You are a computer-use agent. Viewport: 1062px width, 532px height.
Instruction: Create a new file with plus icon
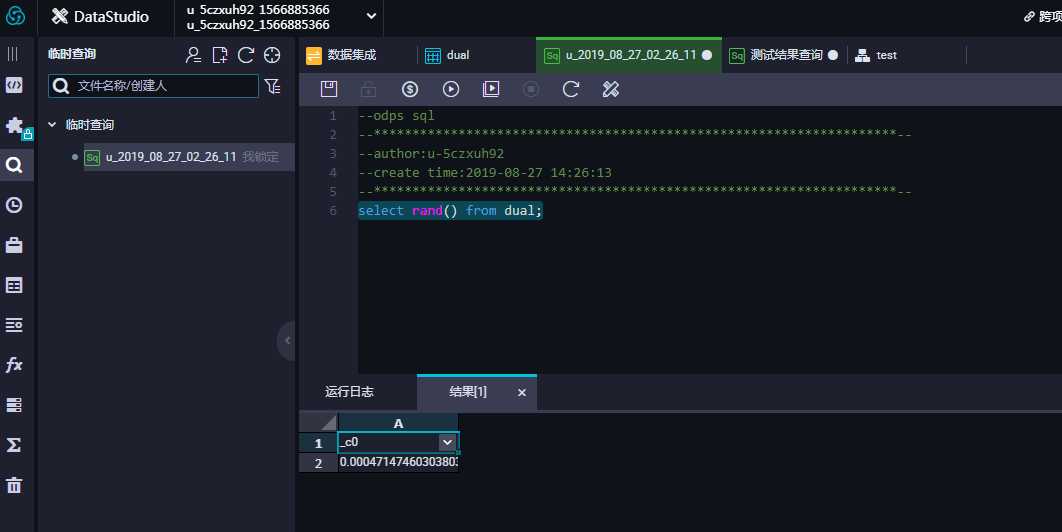tap(219, 55)
